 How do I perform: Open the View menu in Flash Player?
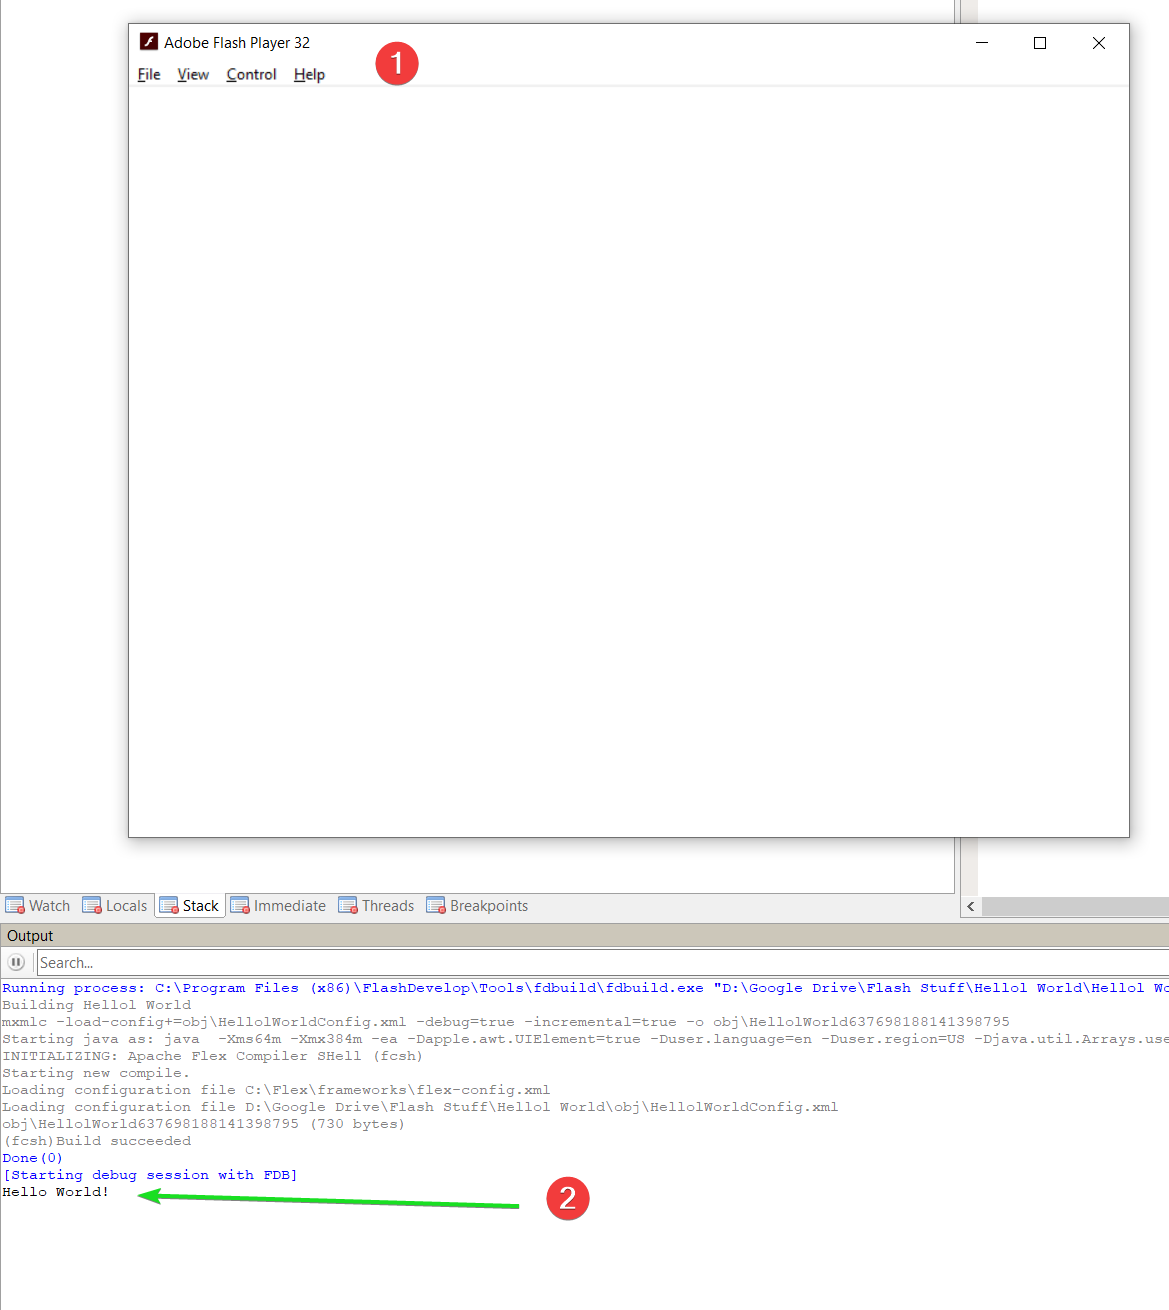tap(193, 74)
